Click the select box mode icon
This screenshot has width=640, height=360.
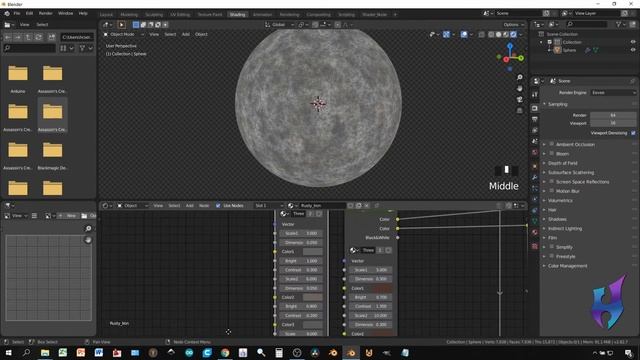pos(136,25)
